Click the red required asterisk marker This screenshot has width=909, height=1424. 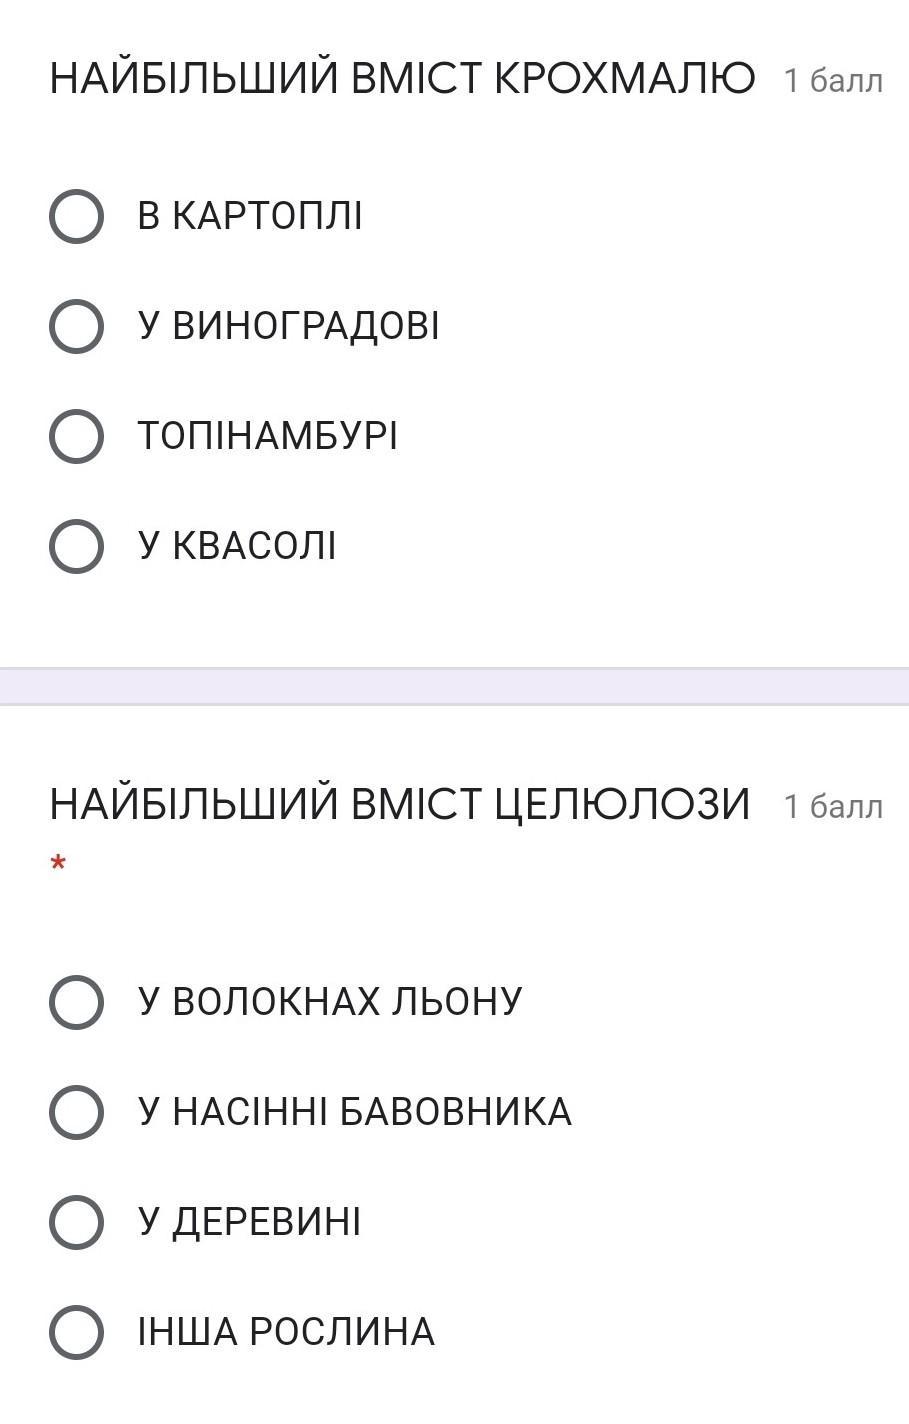click(58, 863)
